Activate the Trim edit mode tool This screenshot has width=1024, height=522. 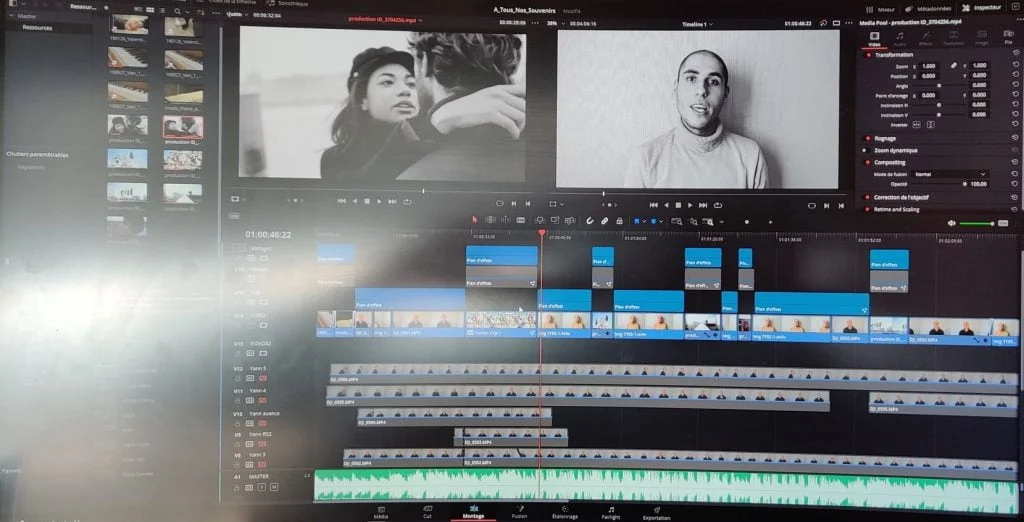point(490,220)
